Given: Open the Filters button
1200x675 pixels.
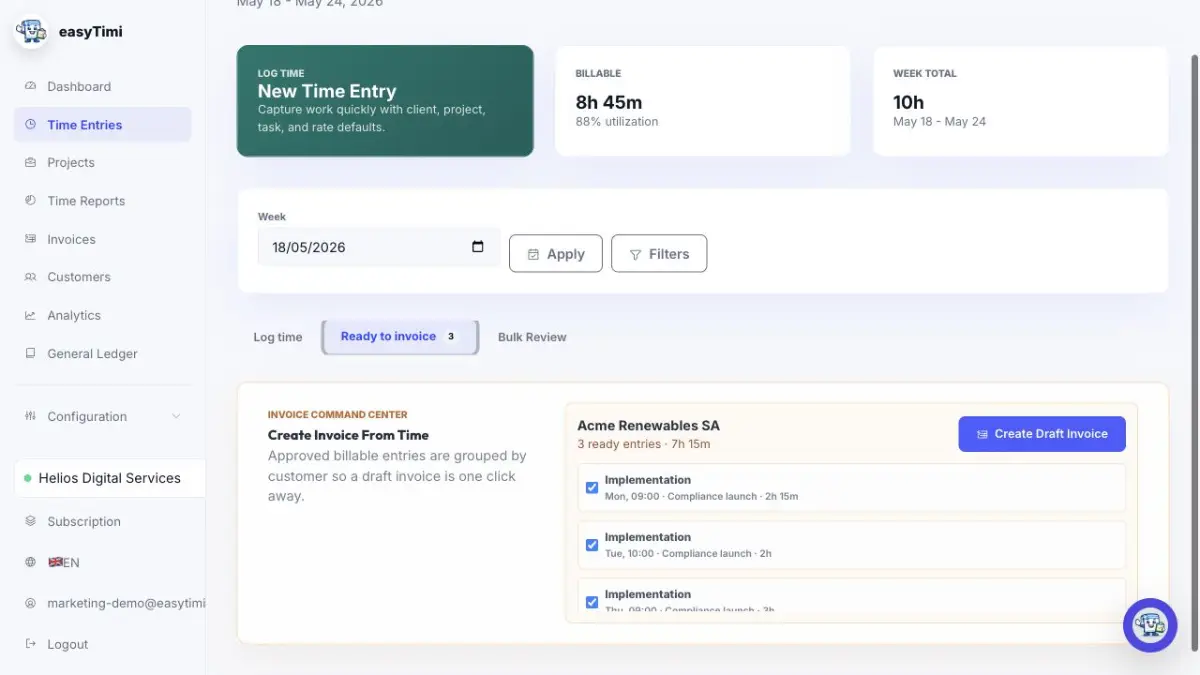Looking at the screenshot, I should point(659,254).
